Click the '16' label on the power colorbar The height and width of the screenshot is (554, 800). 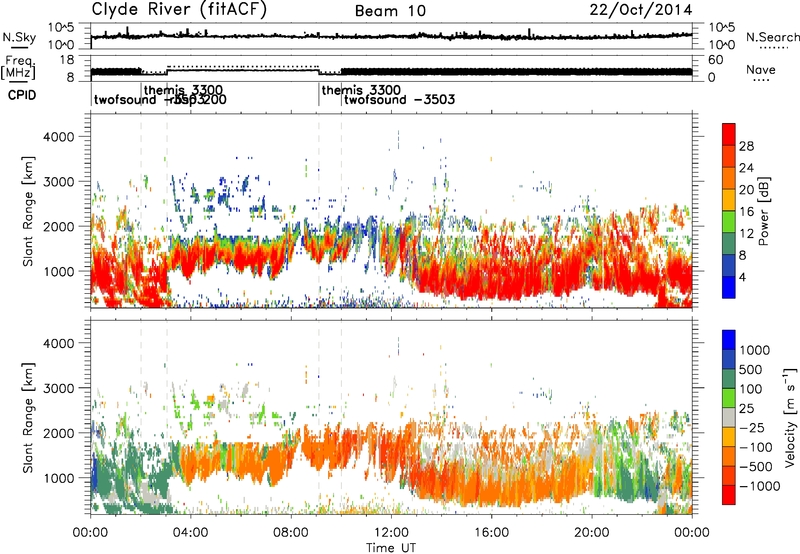(x=746, y=212)
